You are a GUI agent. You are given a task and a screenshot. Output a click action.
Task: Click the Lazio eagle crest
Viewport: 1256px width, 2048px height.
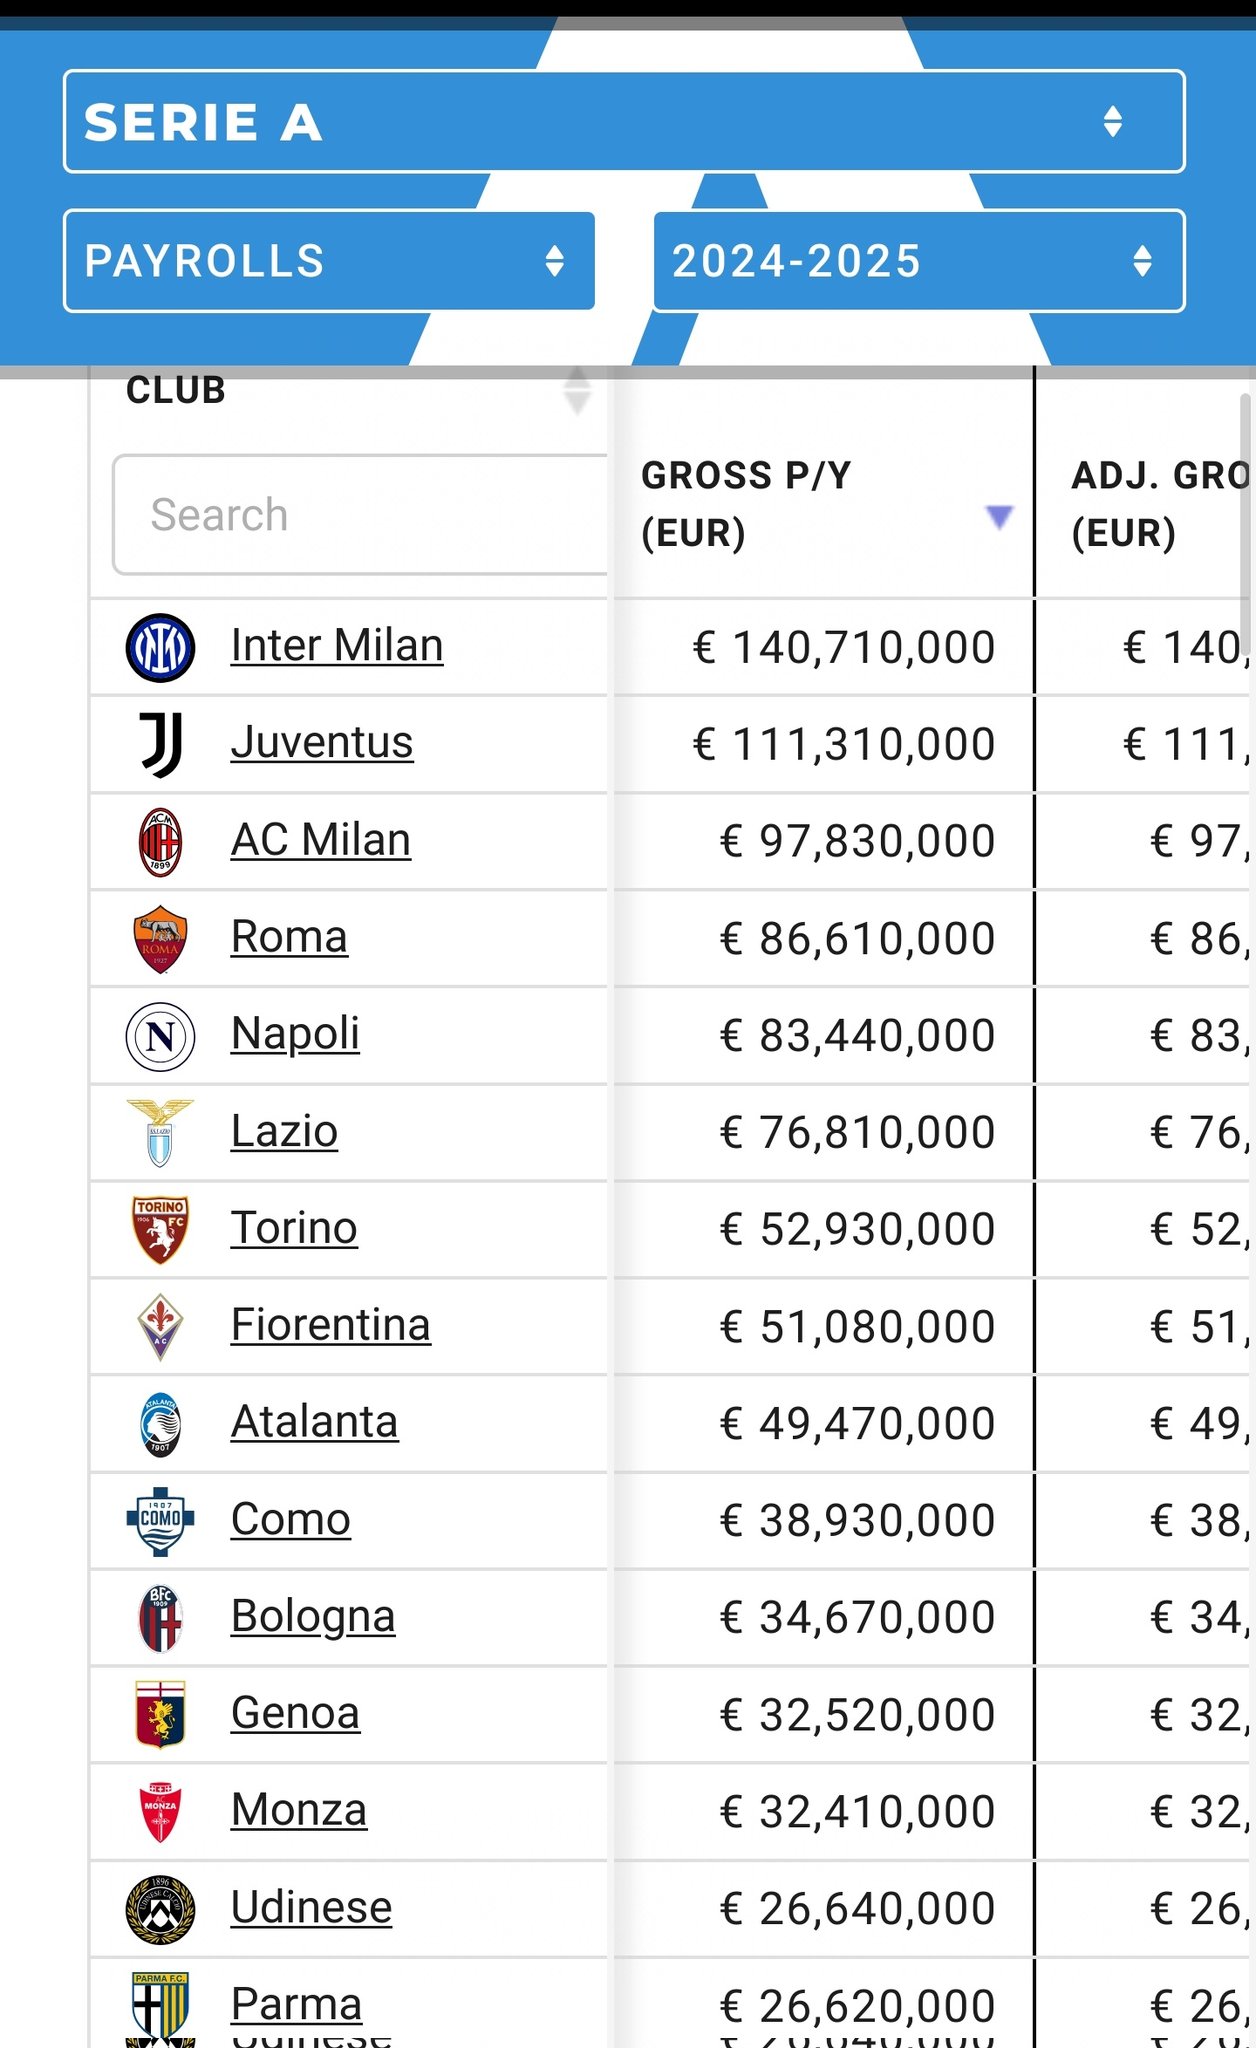pos(160,1133)
